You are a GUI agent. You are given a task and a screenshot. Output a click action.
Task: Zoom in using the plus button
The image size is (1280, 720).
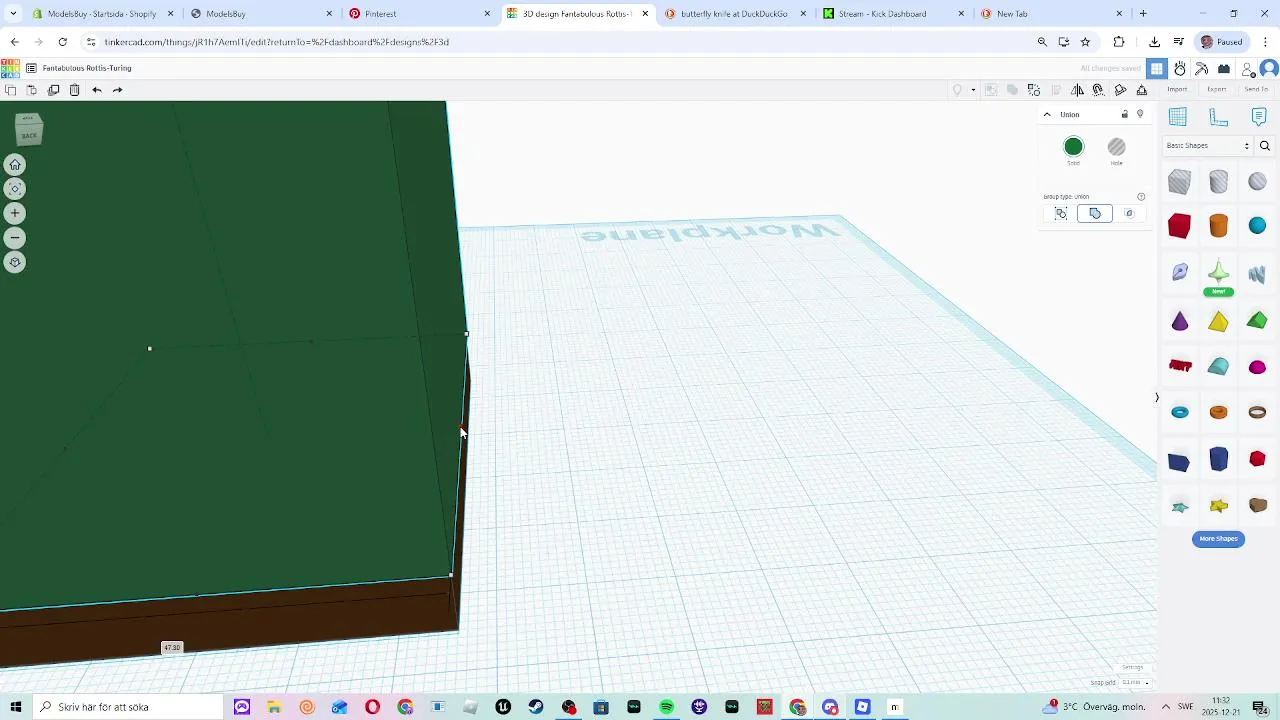tap(15, 213)
